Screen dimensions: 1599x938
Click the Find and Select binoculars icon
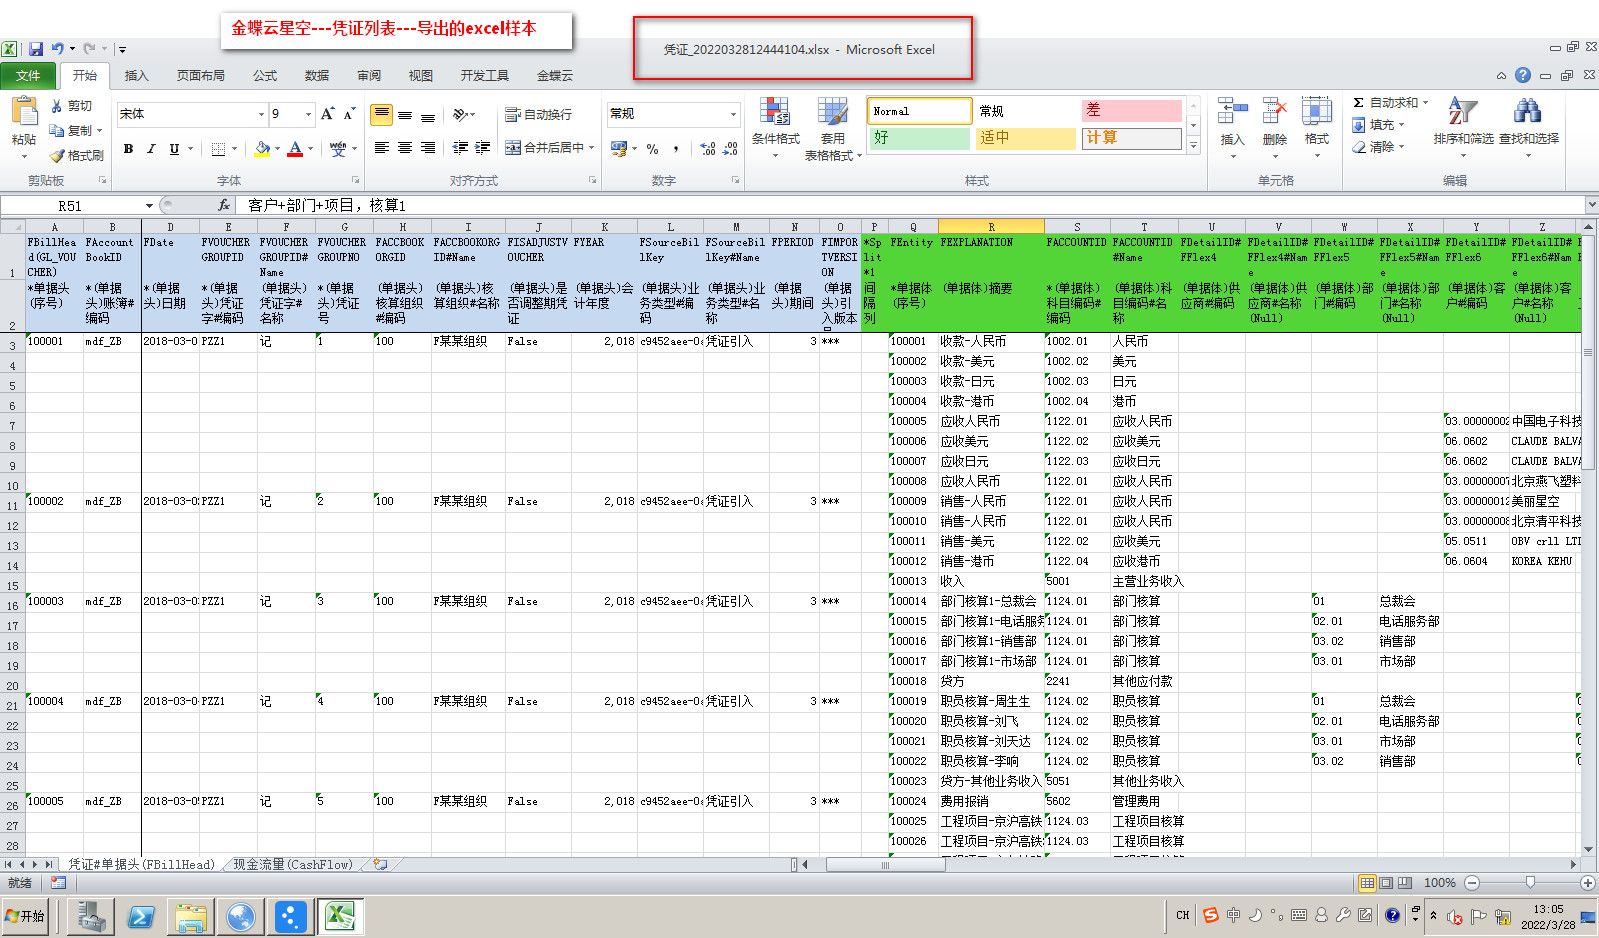coord(1527,113)
